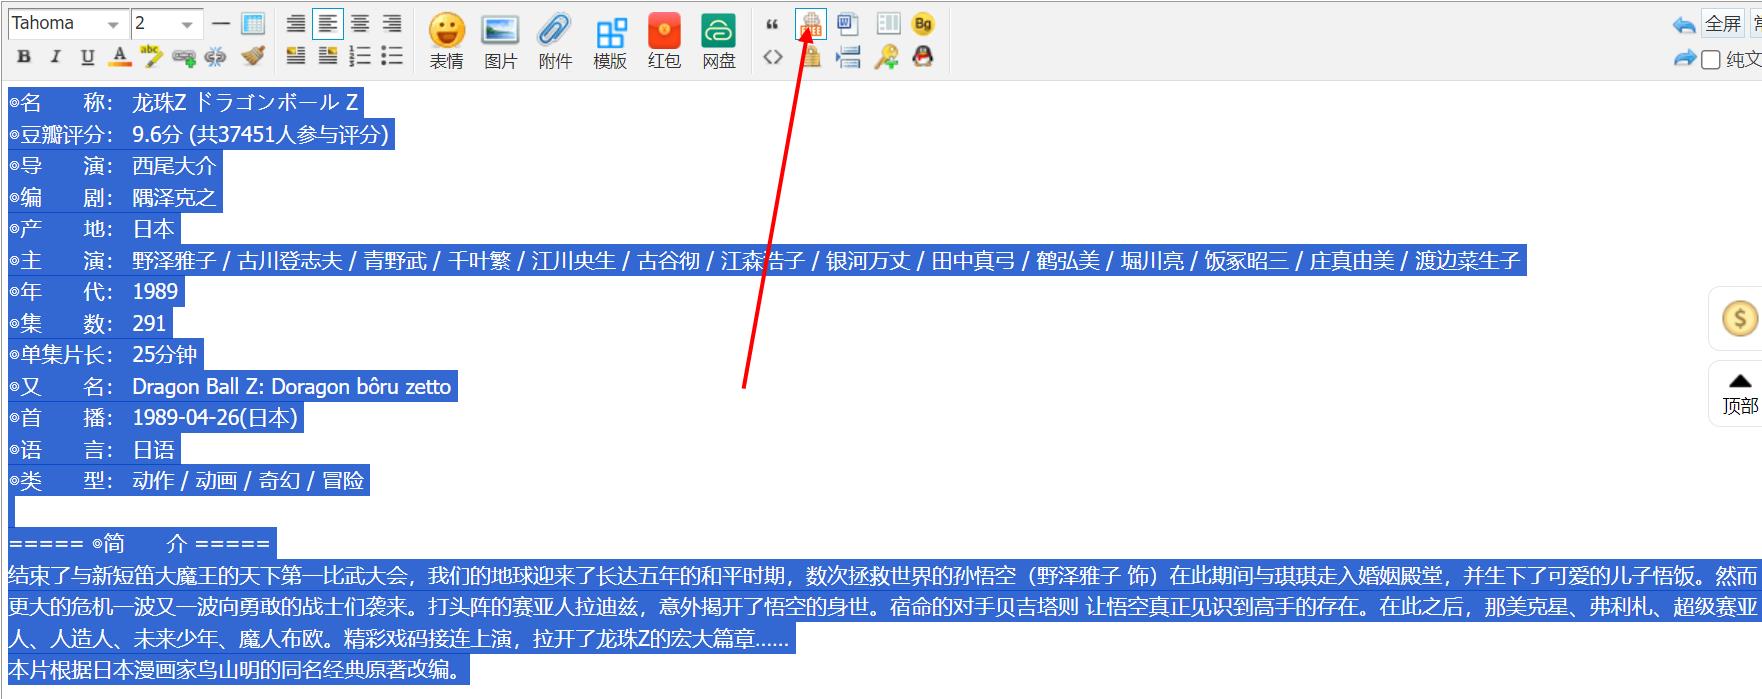Screen dimensions: 1762x699
Task: Click the 单集片长: 25分钟 line
Action: 106,355
